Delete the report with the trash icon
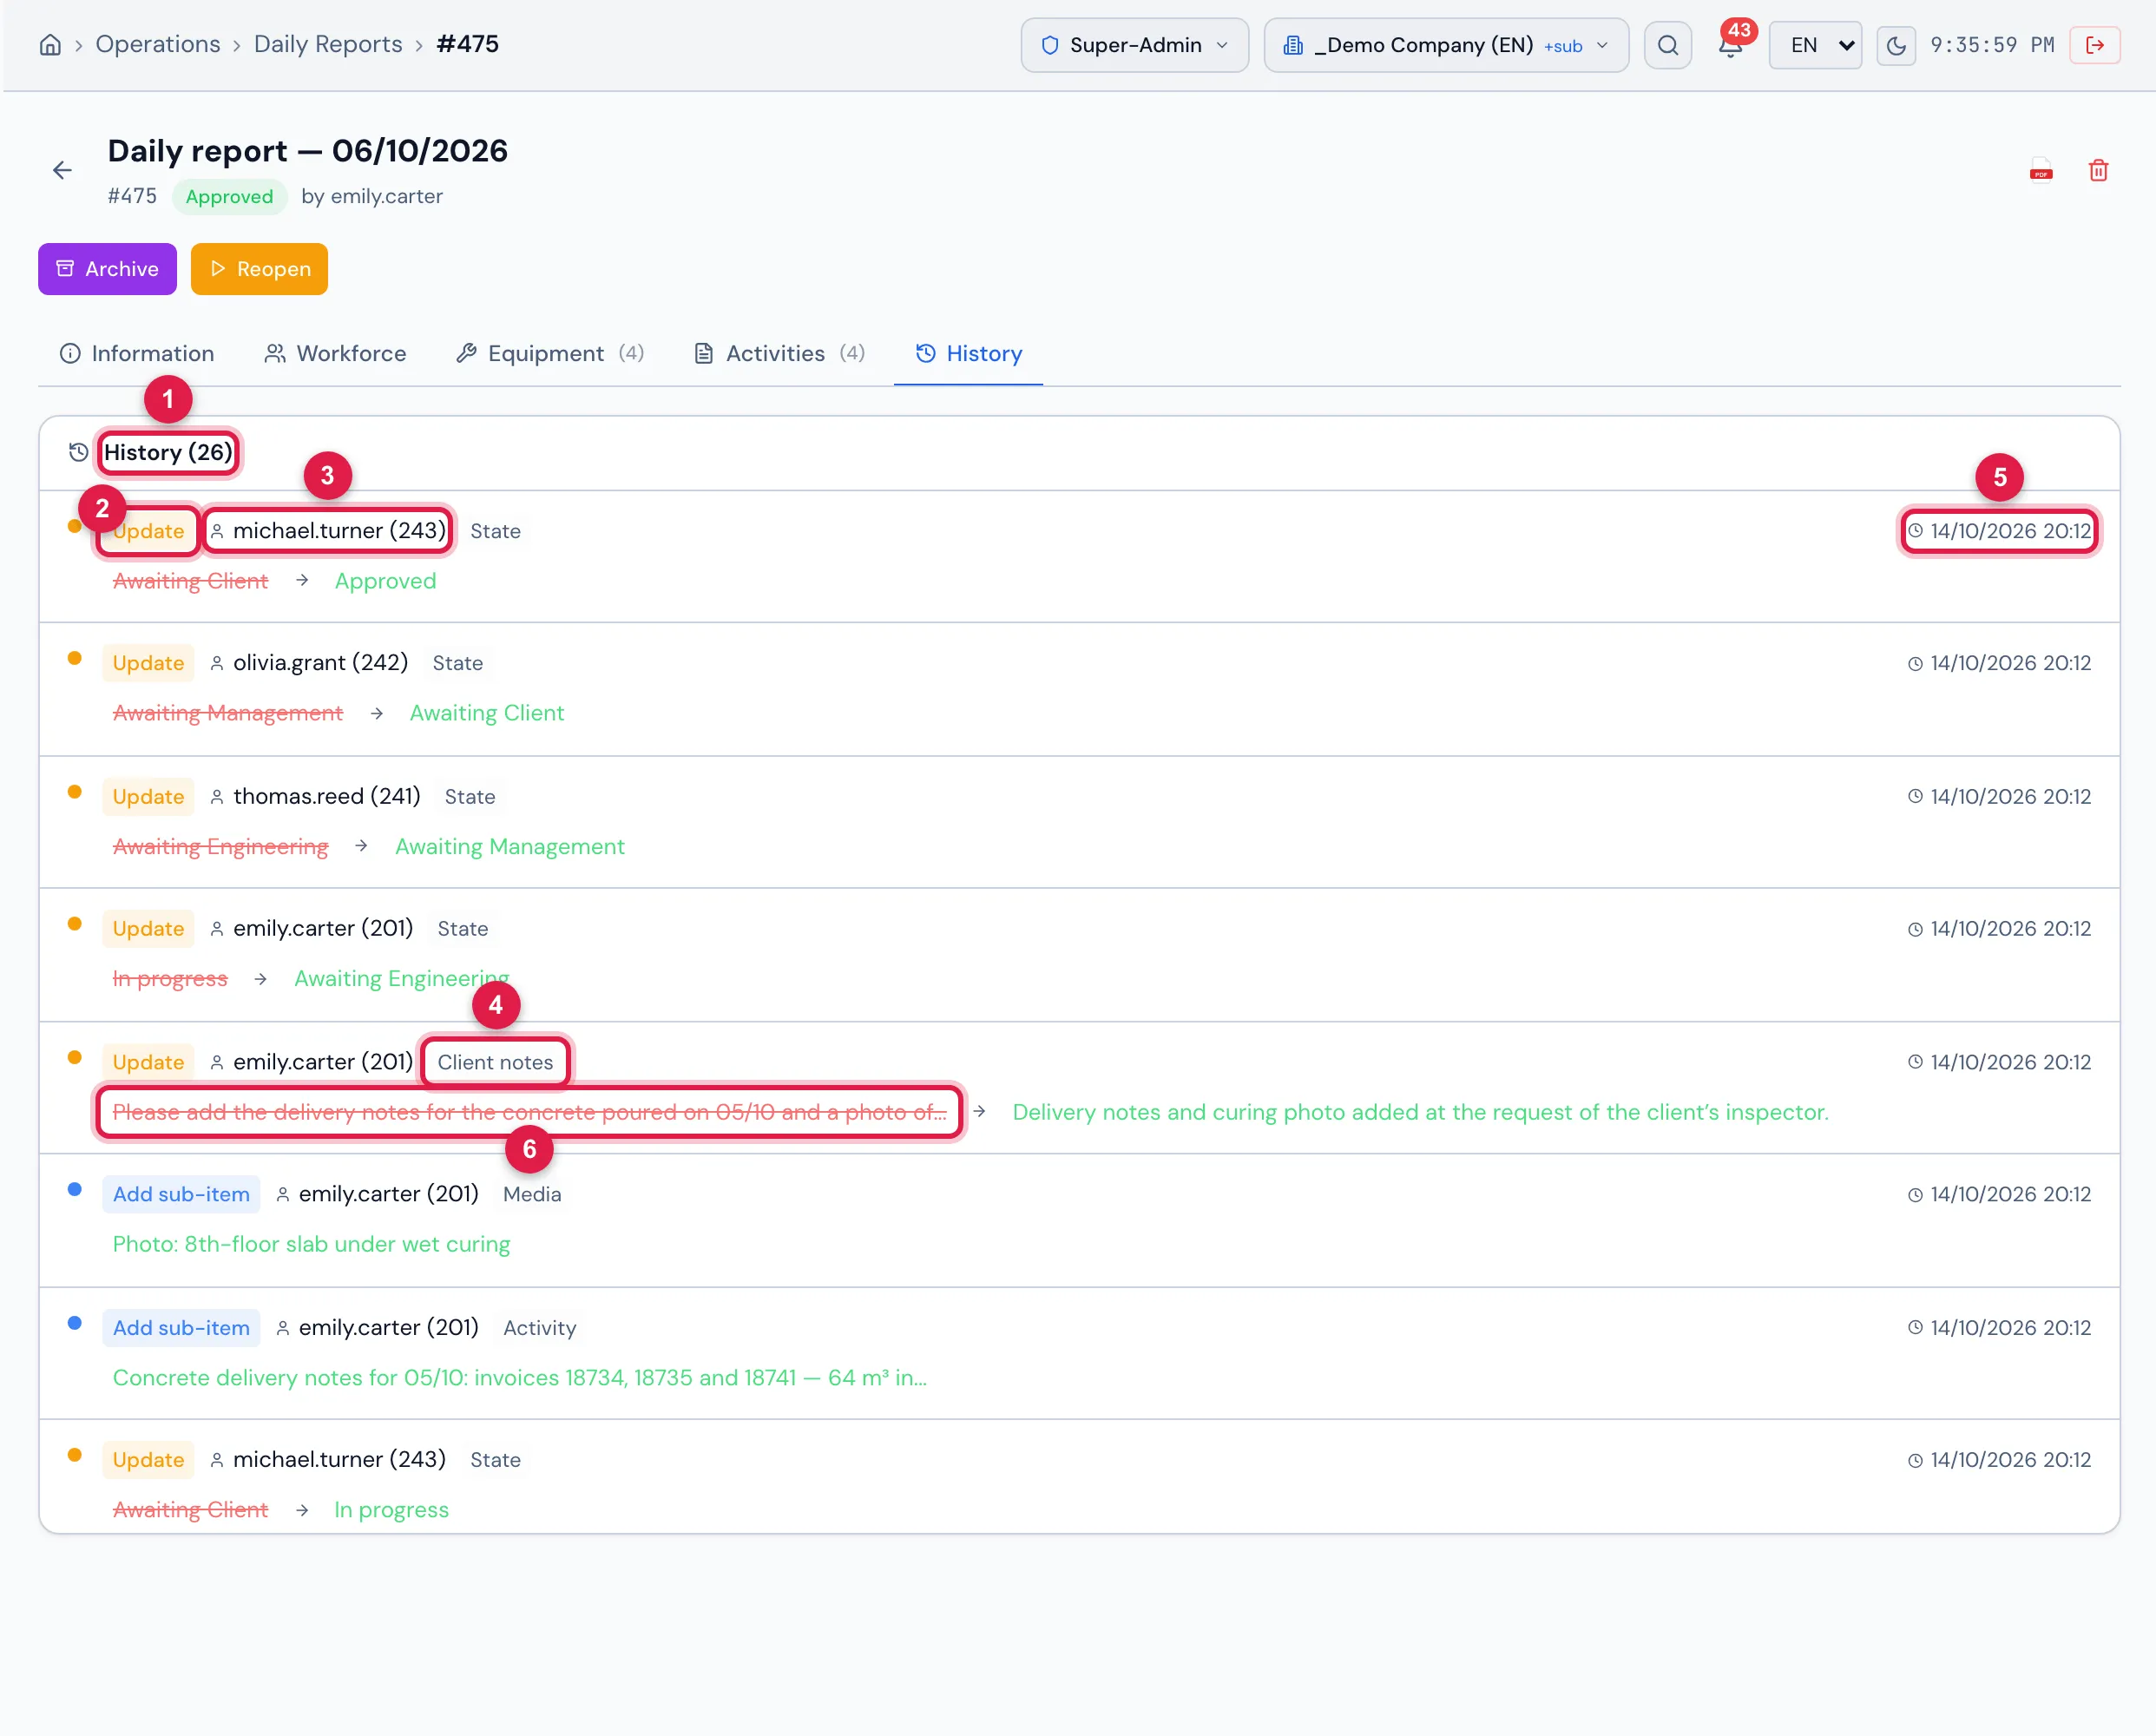The image size is (2156, 1736). click(2098, 171)
